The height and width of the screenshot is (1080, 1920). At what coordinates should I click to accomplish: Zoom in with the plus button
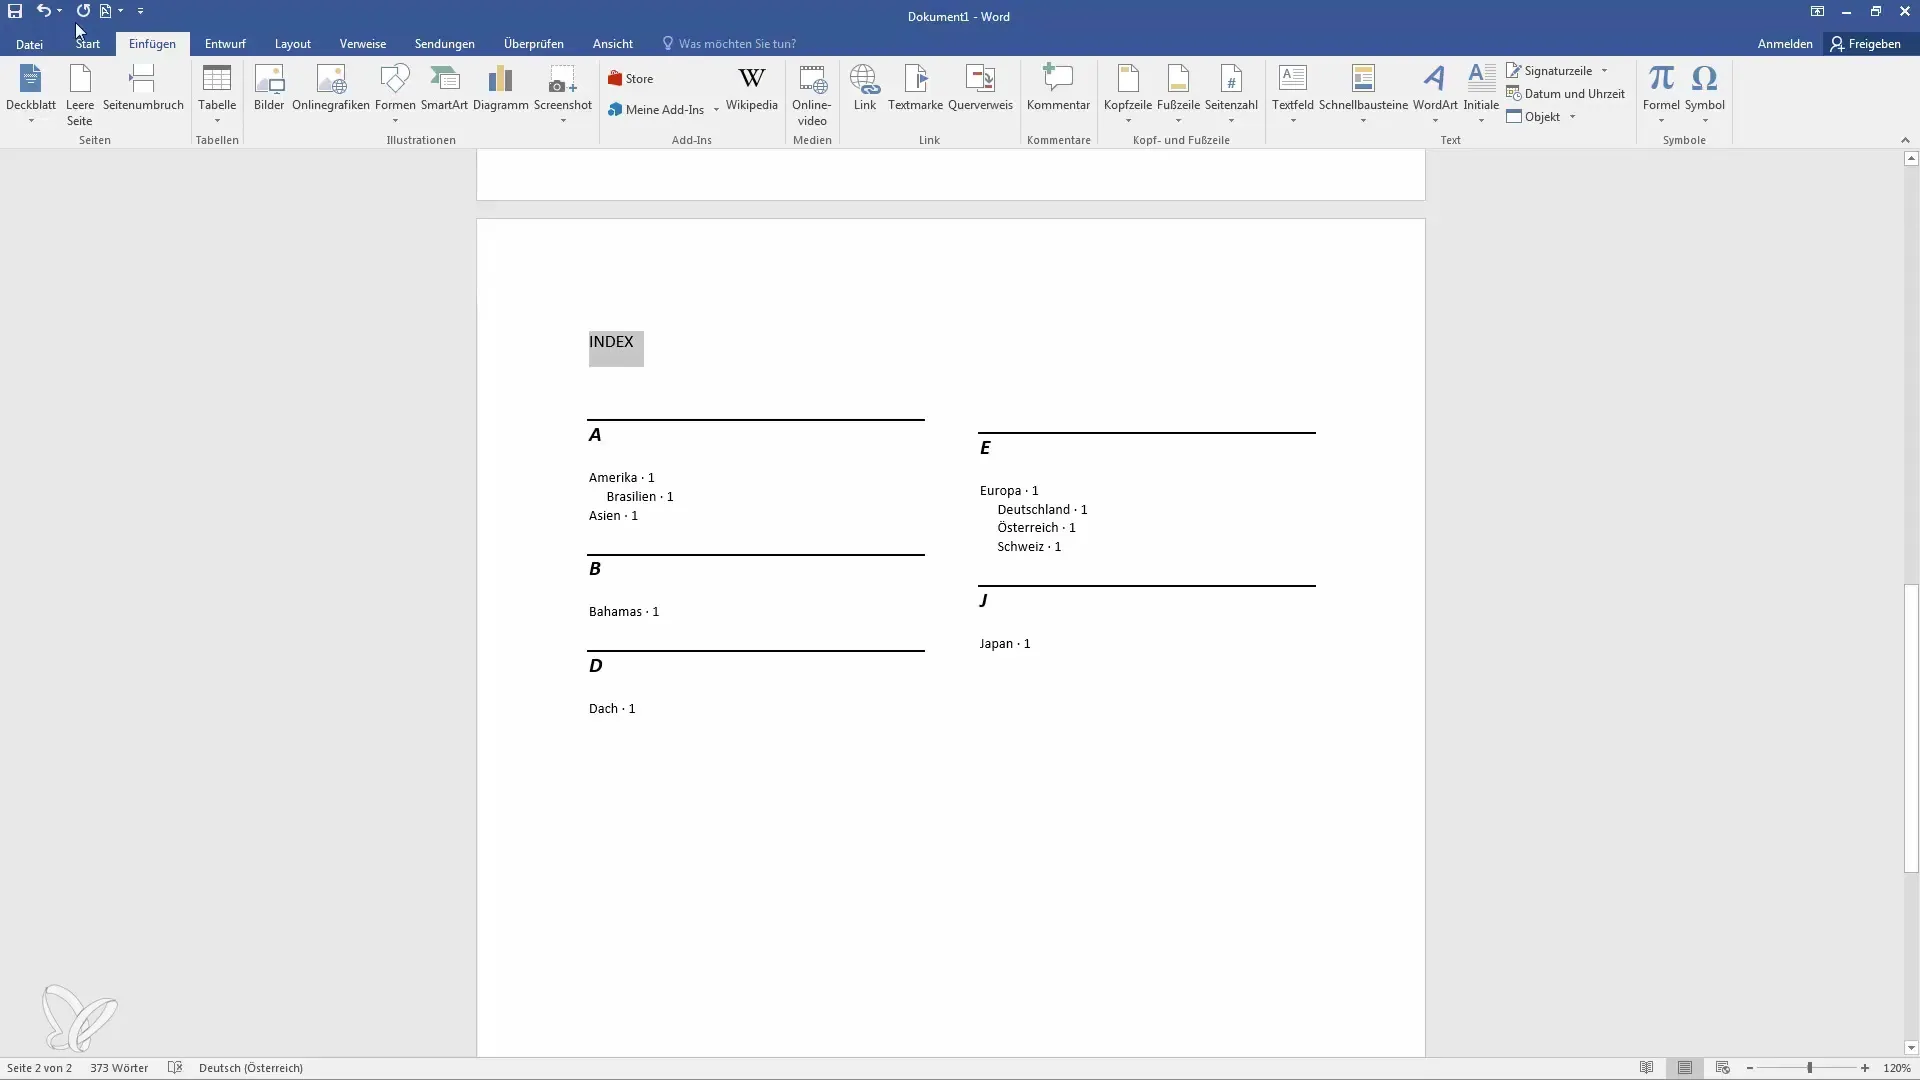(x=1865, y=1068)
